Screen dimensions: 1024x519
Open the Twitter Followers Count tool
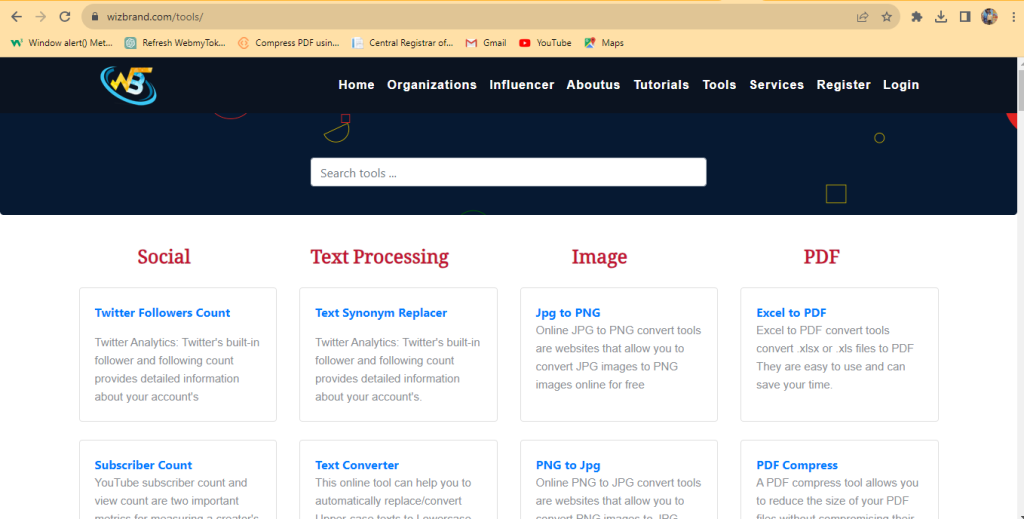click(162, 313)
